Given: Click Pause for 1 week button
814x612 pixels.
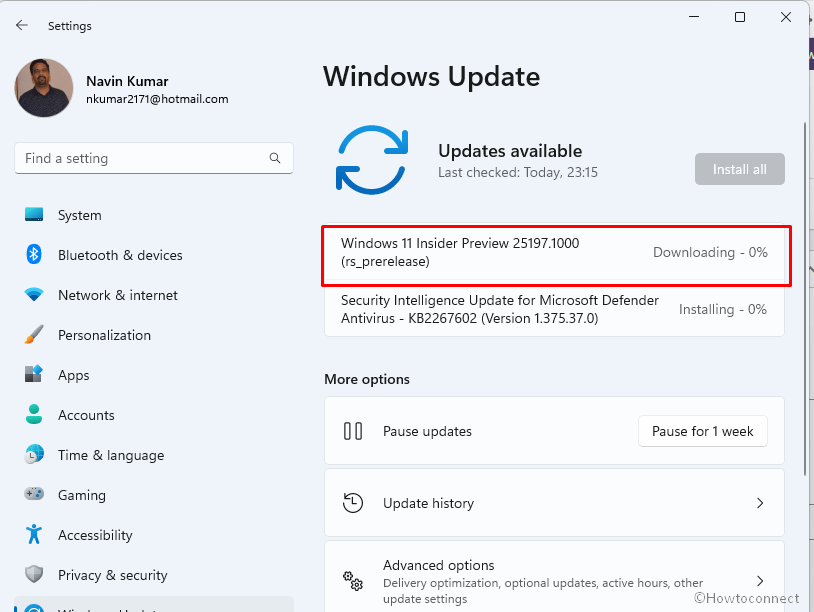Looking at the screenshot, I should [x=702, y=431].
